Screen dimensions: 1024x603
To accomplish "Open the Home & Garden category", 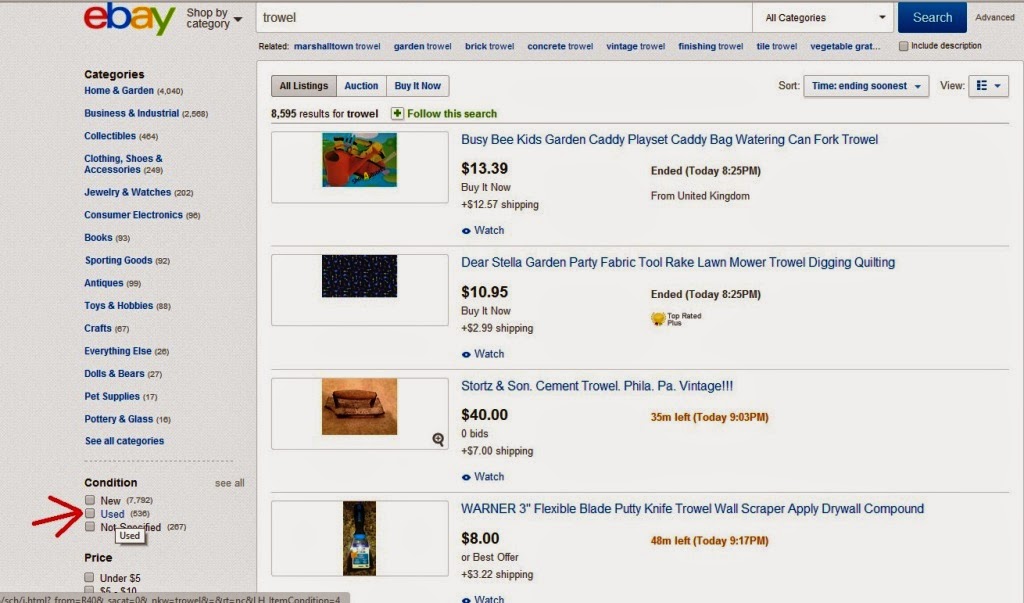I will coord(119,91).
